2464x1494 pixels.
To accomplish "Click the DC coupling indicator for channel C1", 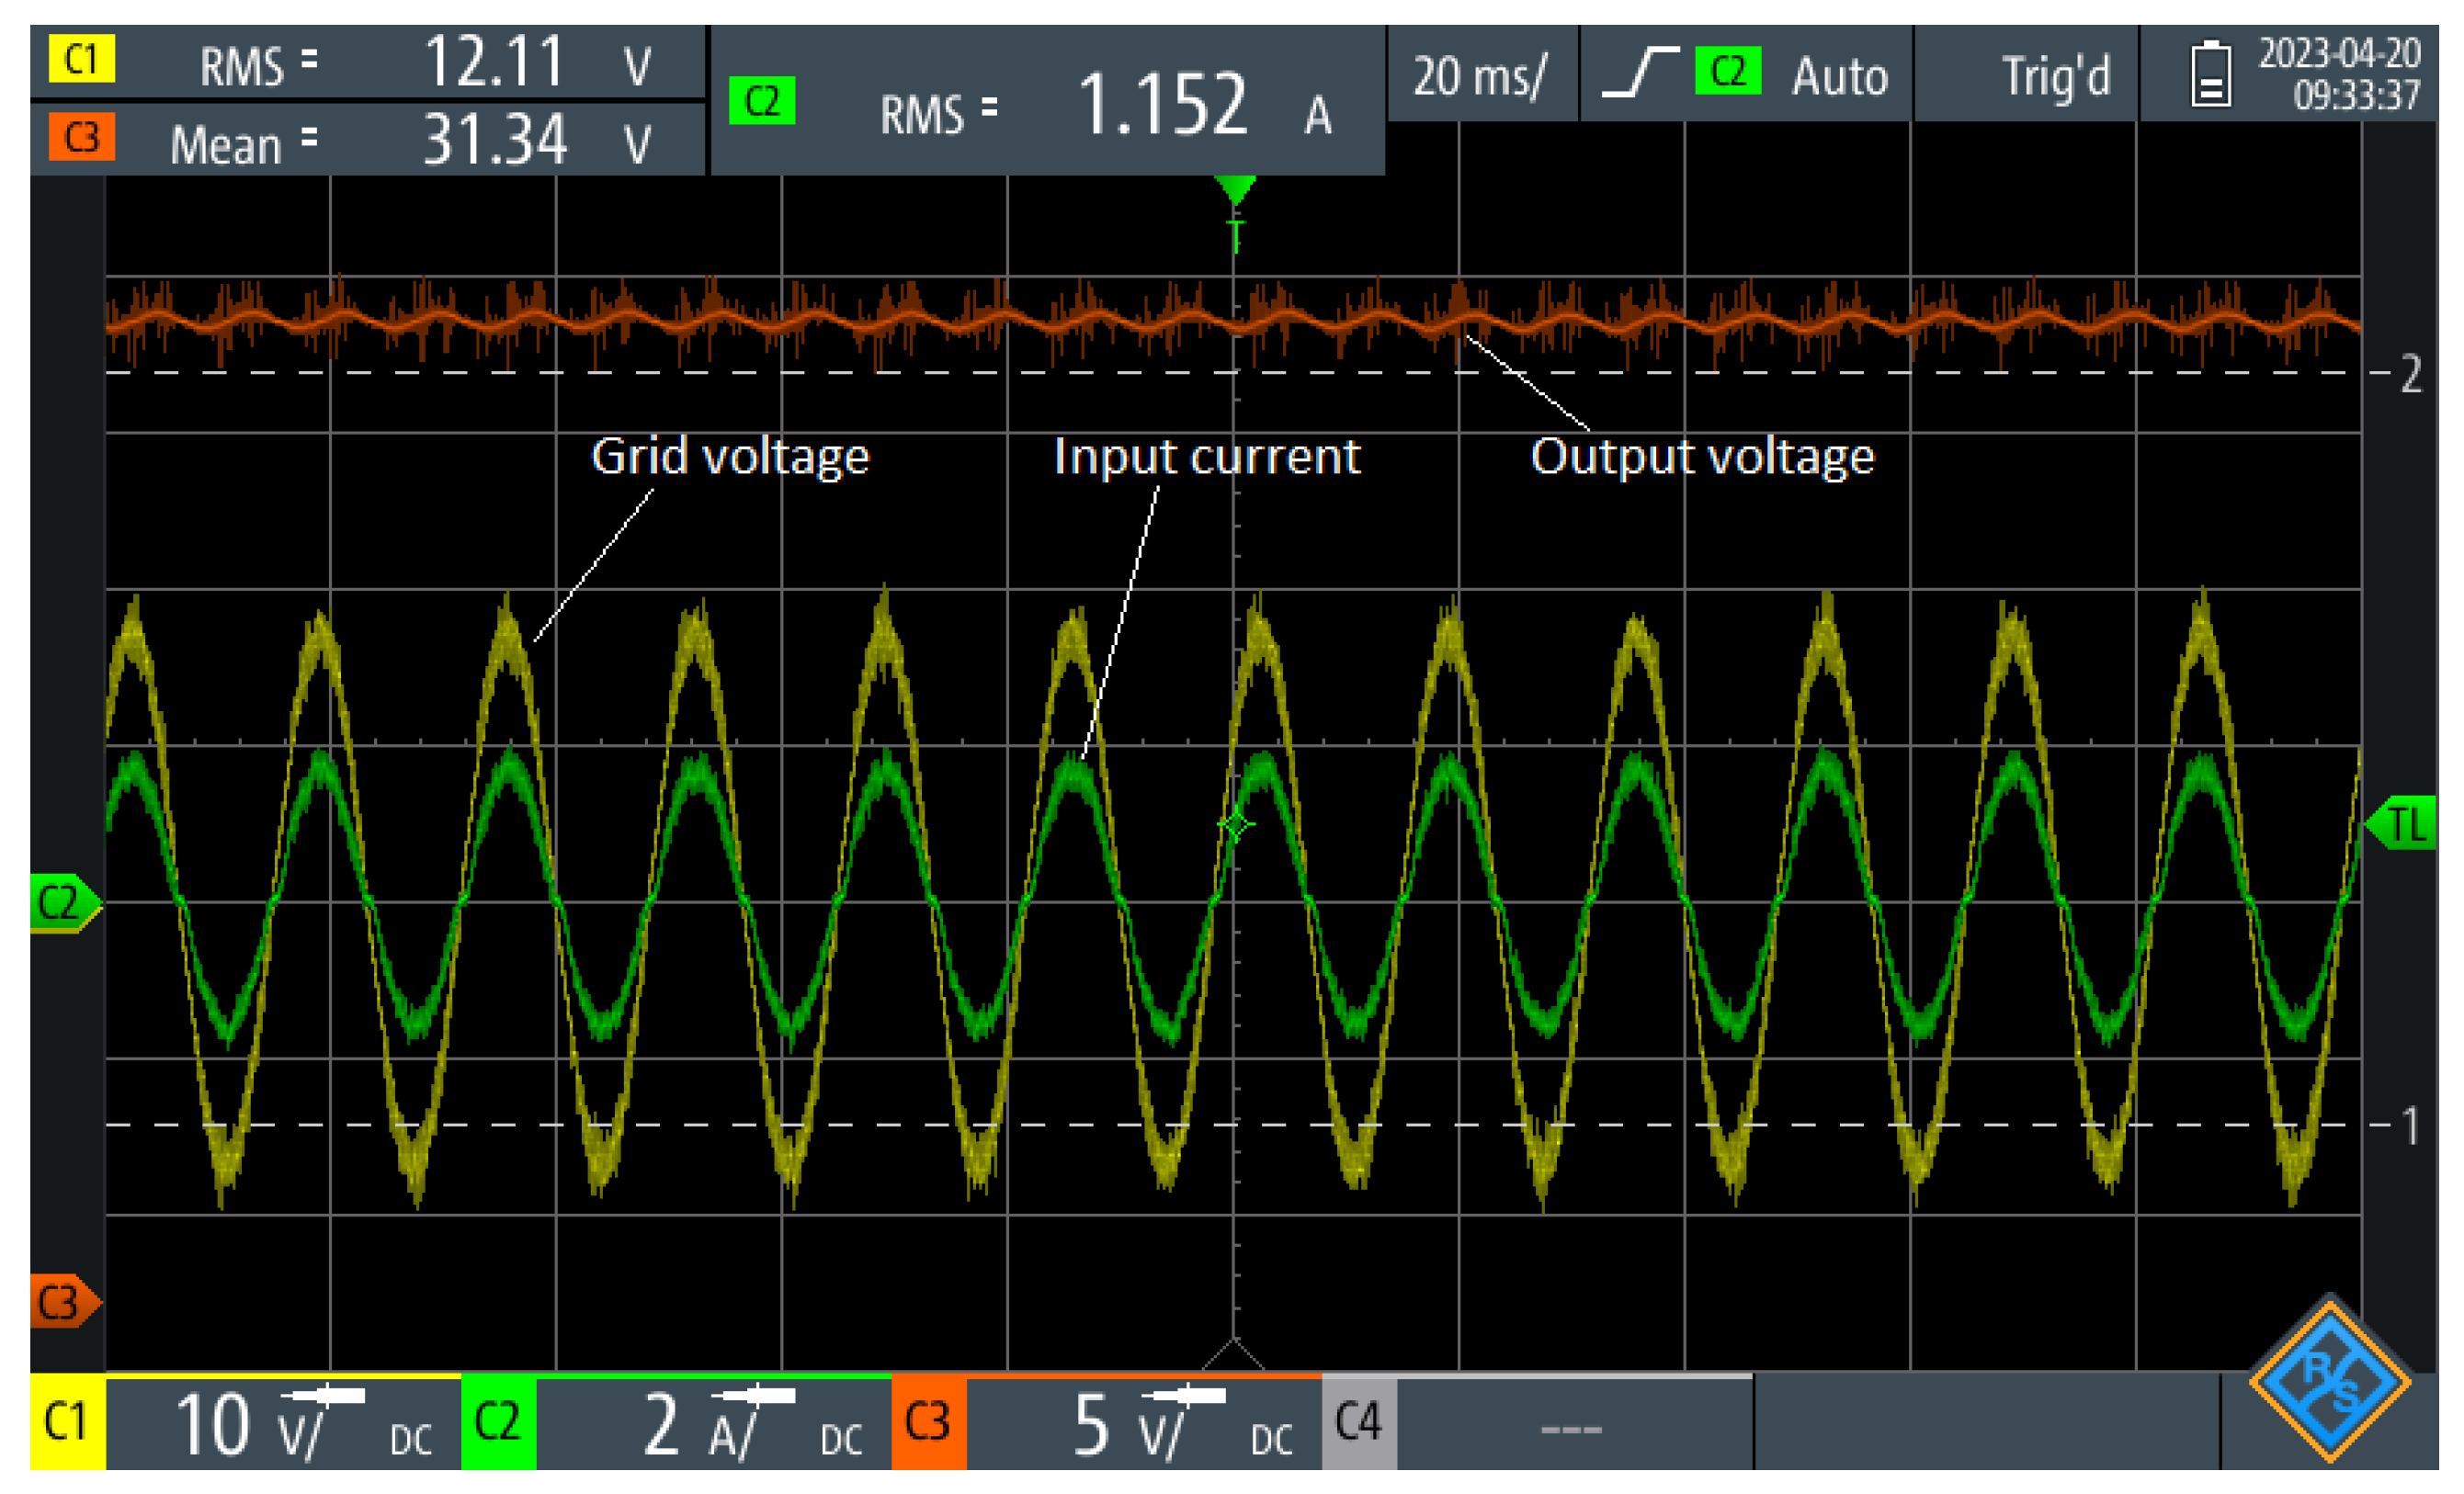I will pyautogui.click(x=412, y=1438).
